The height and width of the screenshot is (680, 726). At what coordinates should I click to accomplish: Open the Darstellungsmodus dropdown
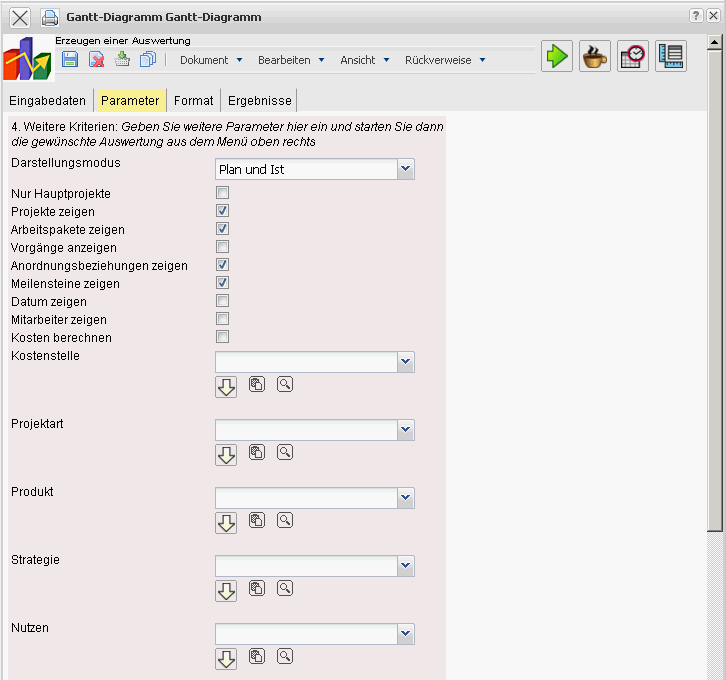point(315,169)
